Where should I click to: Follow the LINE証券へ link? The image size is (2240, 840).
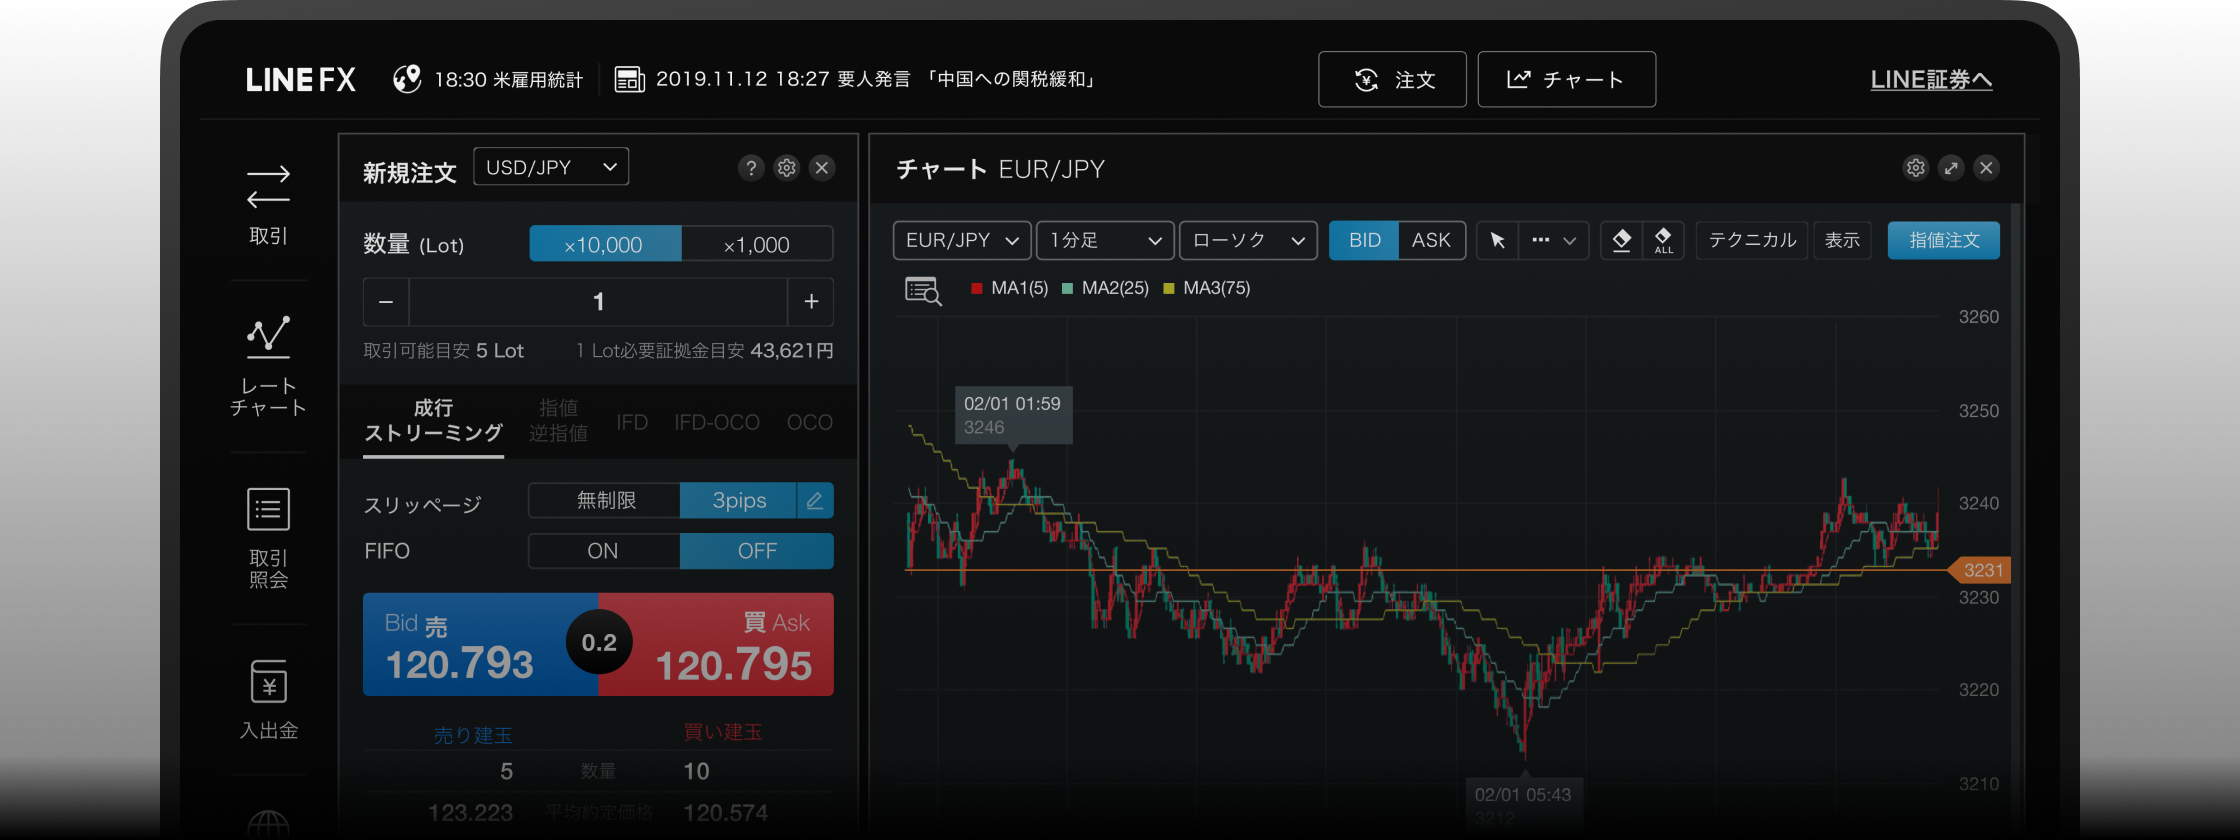pyautogui.click(x=1931, y=80)
